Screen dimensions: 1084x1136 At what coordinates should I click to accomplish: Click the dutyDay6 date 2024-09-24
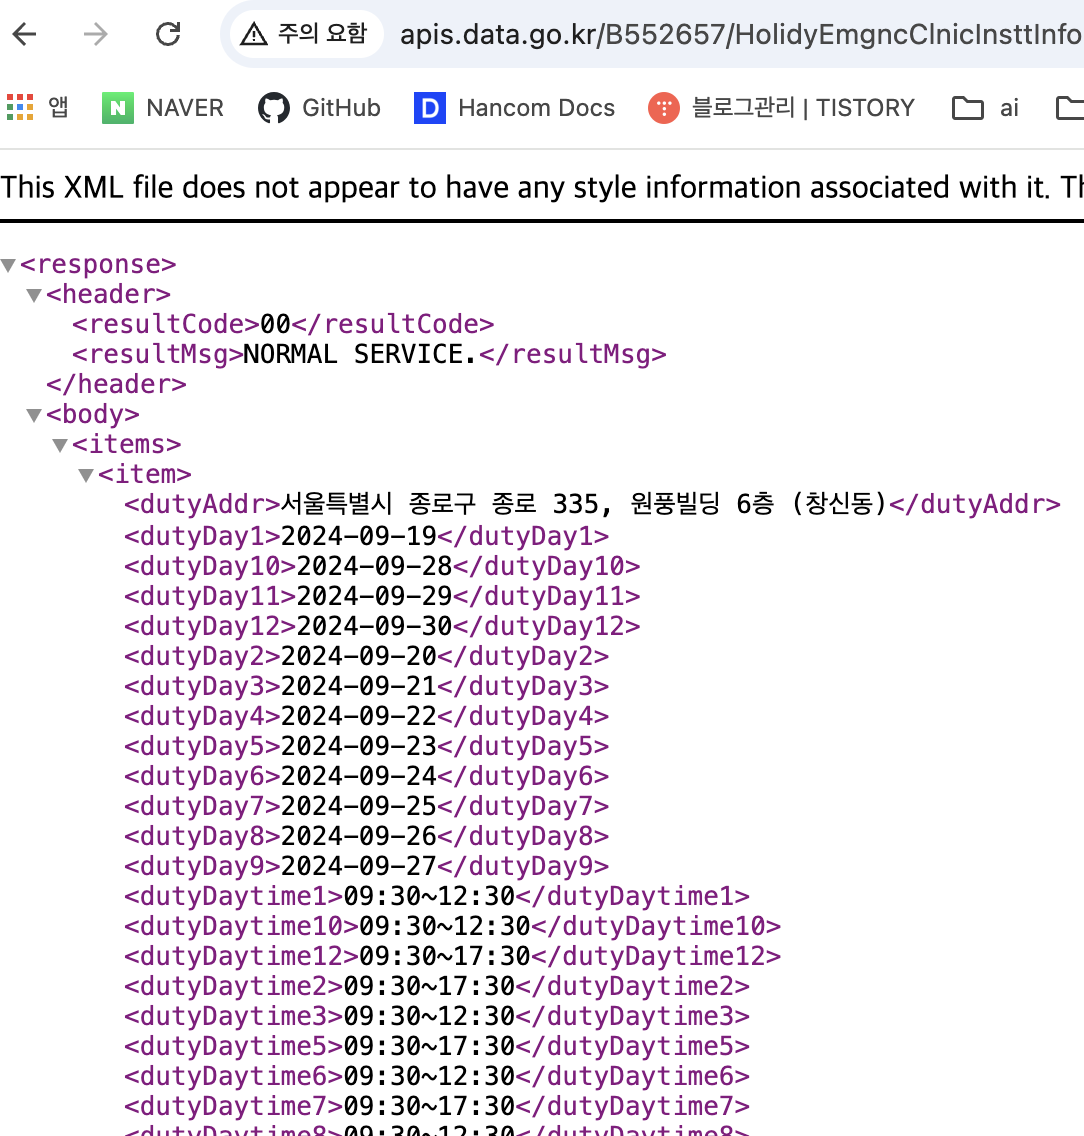[x=359, y=777]
